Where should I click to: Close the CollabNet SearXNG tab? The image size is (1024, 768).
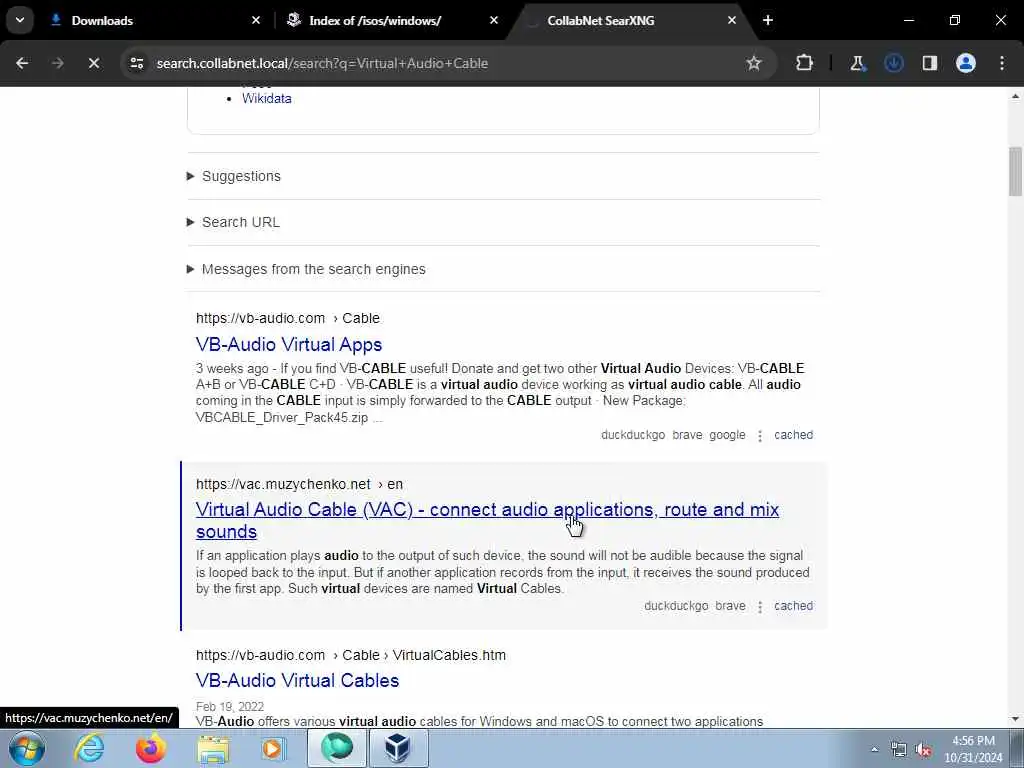pyautogui.click(x=732, y=20)
